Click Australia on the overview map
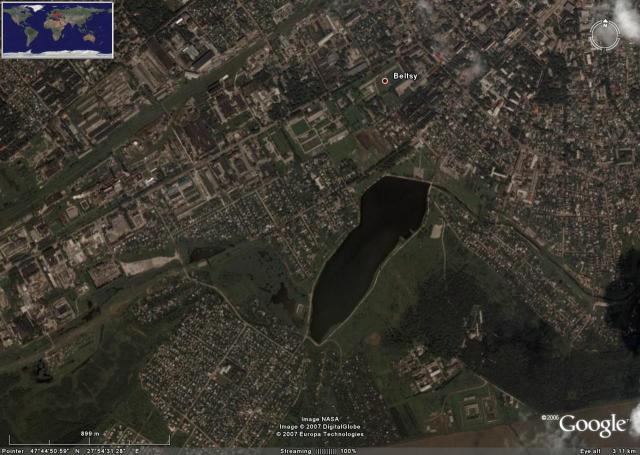This screenshot has width=640, height=455. tap(88, 38)
